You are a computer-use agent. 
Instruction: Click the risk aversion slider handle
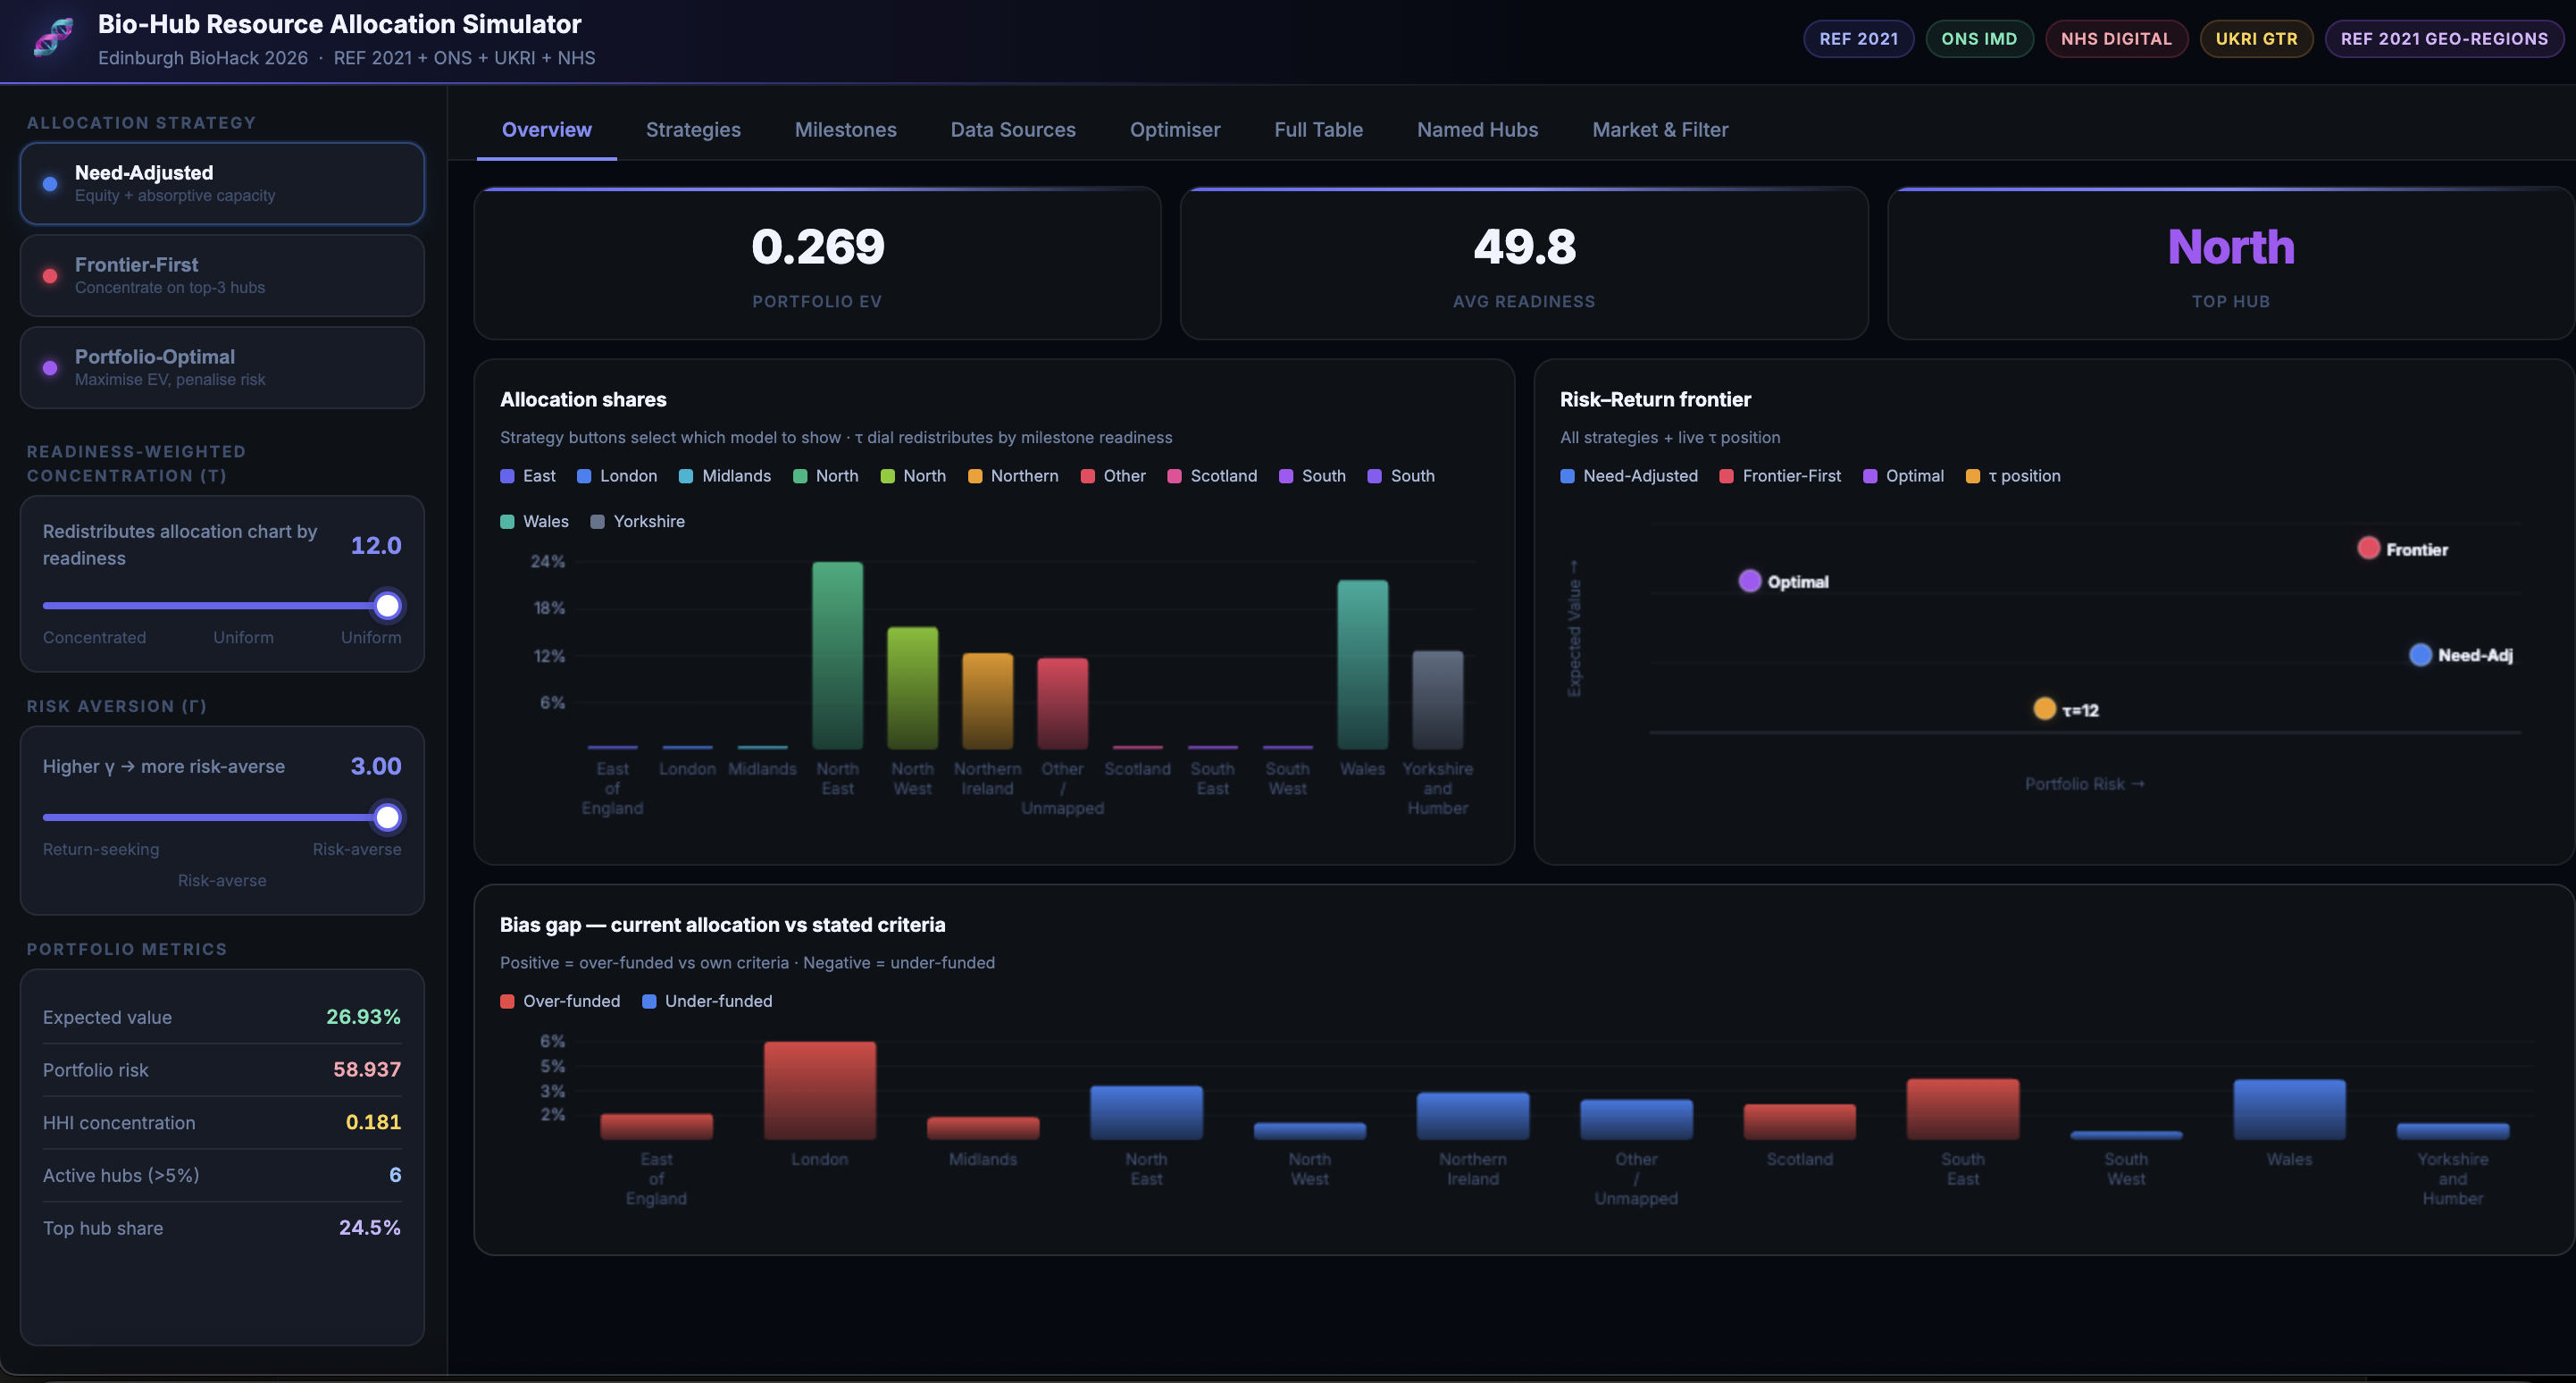pos(387,817)
